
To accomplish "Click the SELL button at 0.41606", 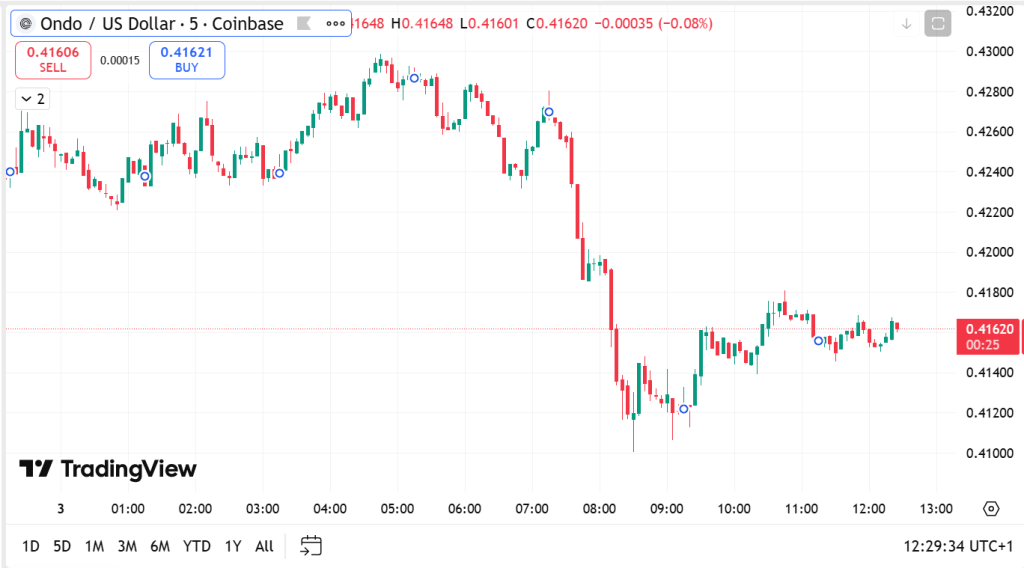I will (53, 60).
